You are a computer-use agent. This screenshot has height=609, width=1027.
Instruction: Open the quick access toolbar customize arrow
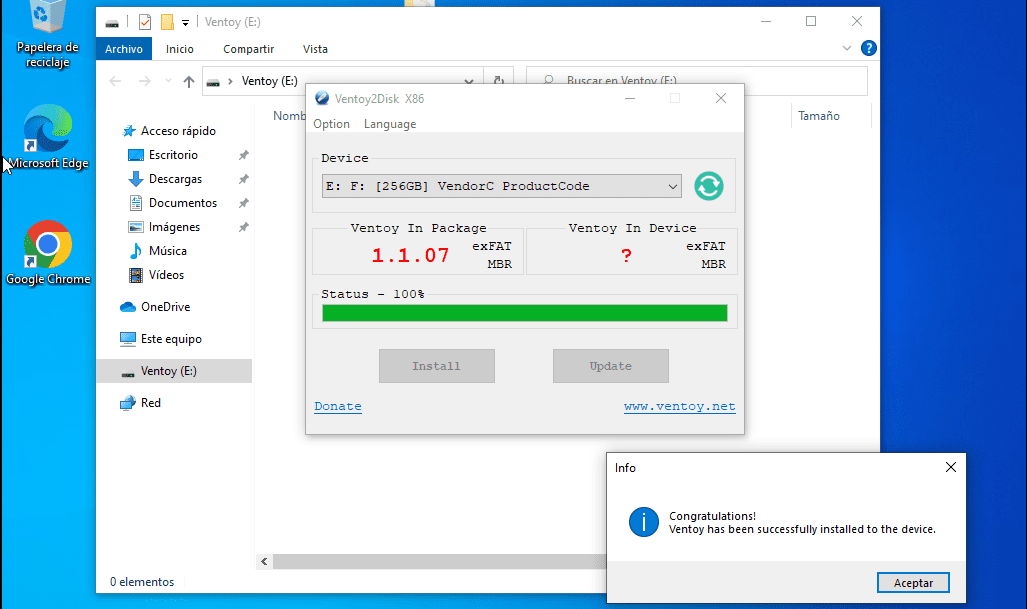point(185,22)
